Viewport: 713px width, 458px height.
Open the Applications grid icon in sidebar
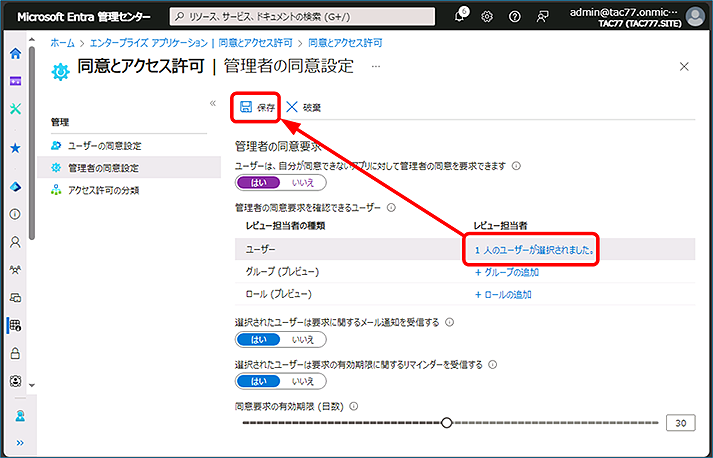pos(15,326)
